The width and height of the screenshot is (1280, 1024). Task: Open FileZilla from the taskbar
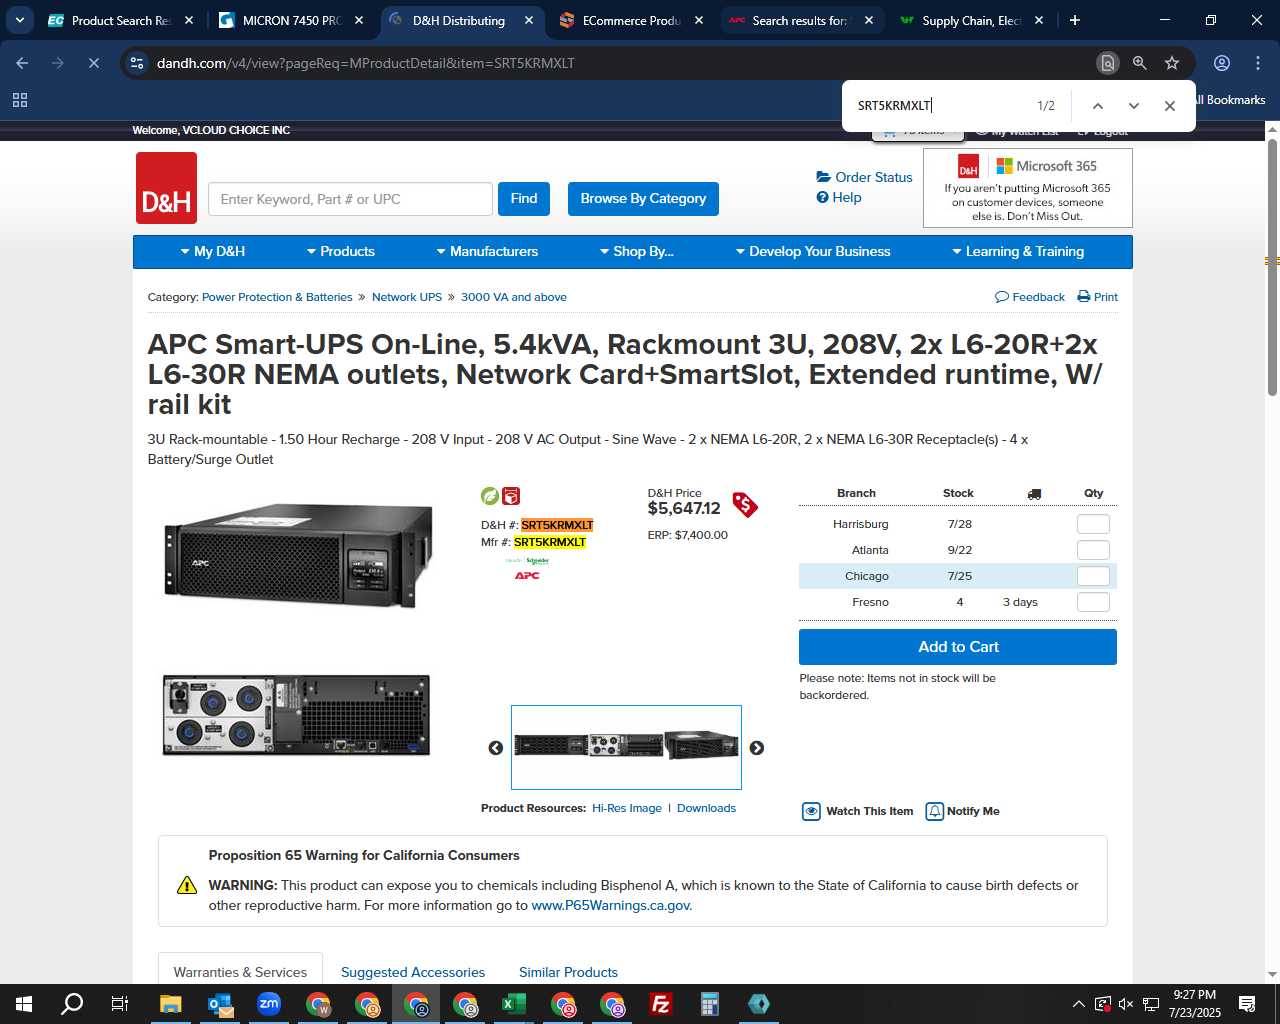(661, 1004)
